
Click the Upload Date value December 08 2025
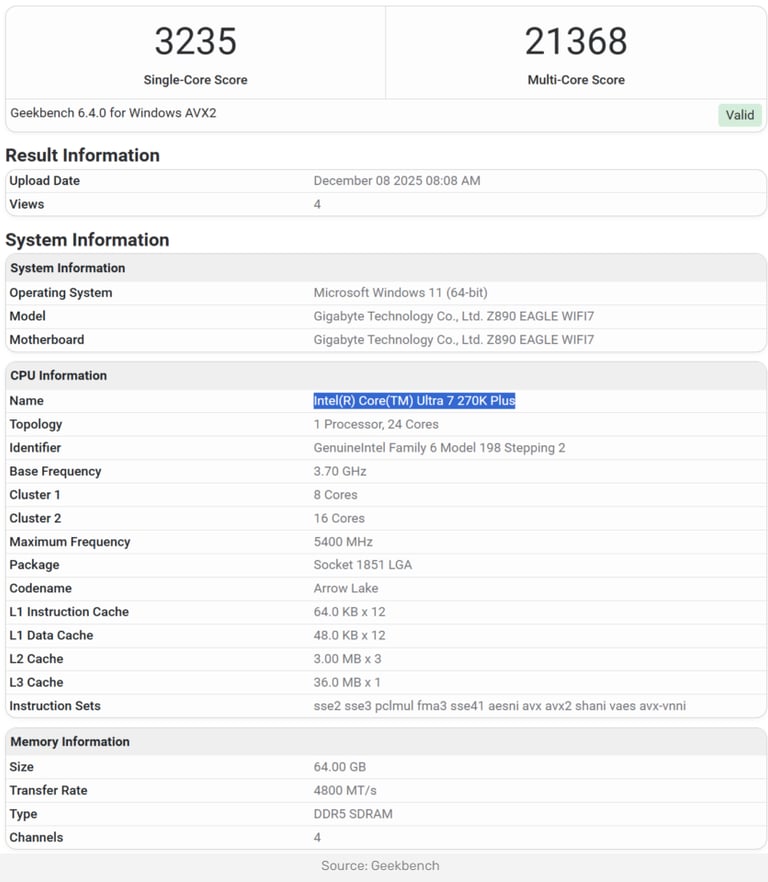(397, 181)
